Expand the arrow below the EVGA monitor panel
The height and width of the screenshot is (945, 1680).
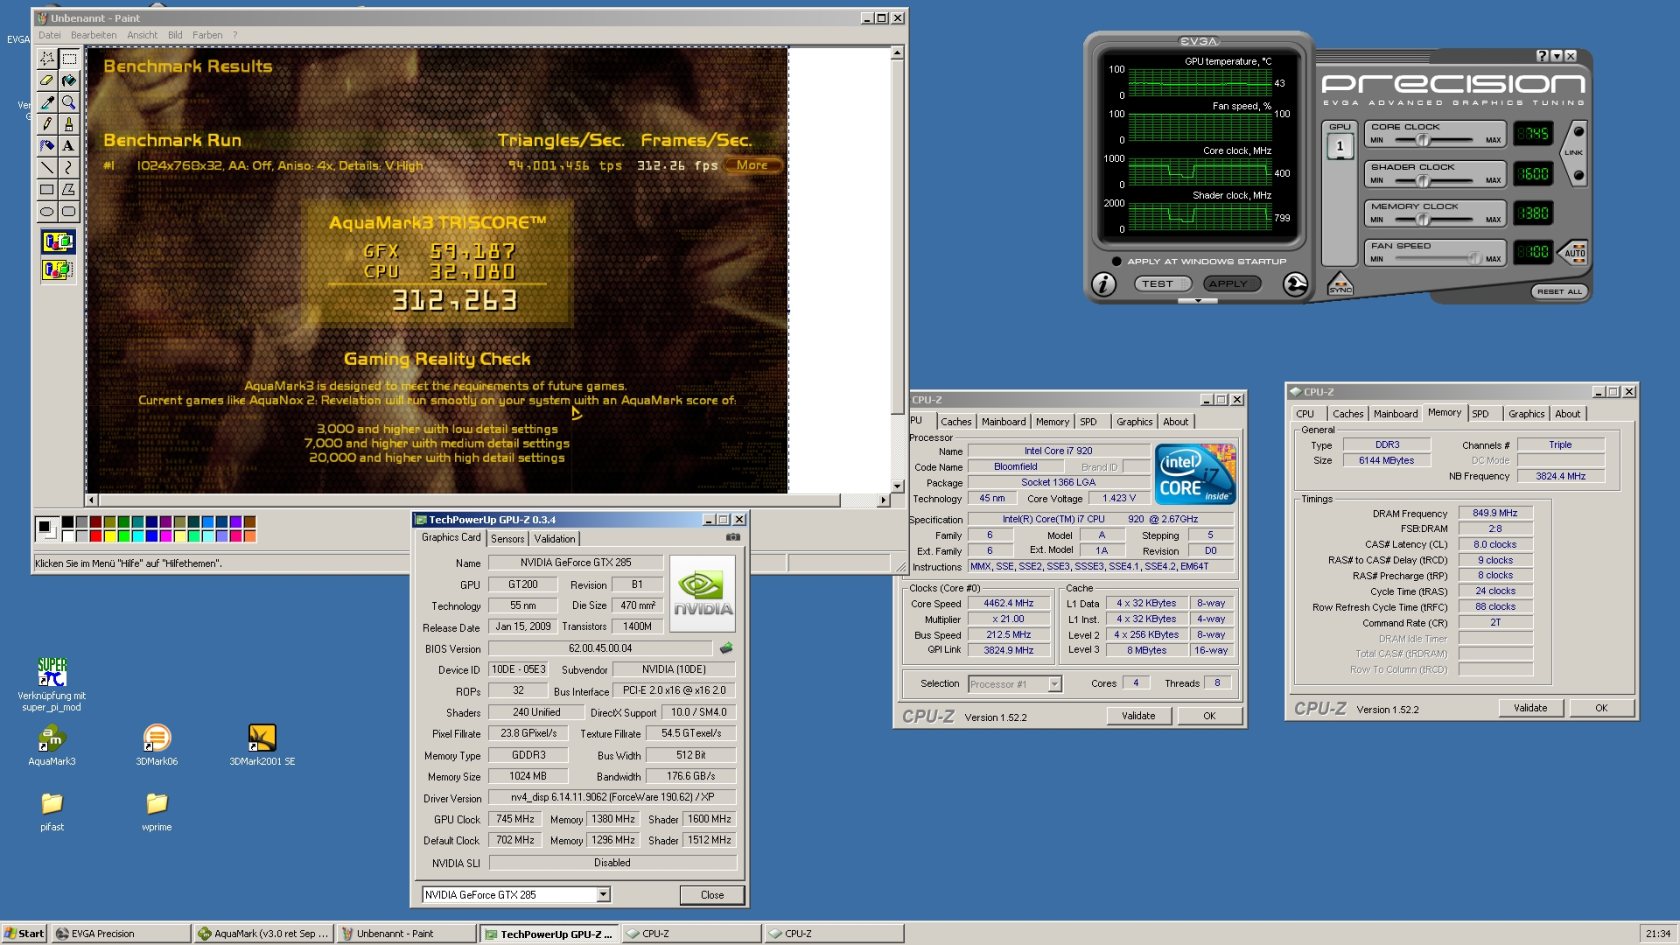pyautogui.click(x=1198, y=300)
